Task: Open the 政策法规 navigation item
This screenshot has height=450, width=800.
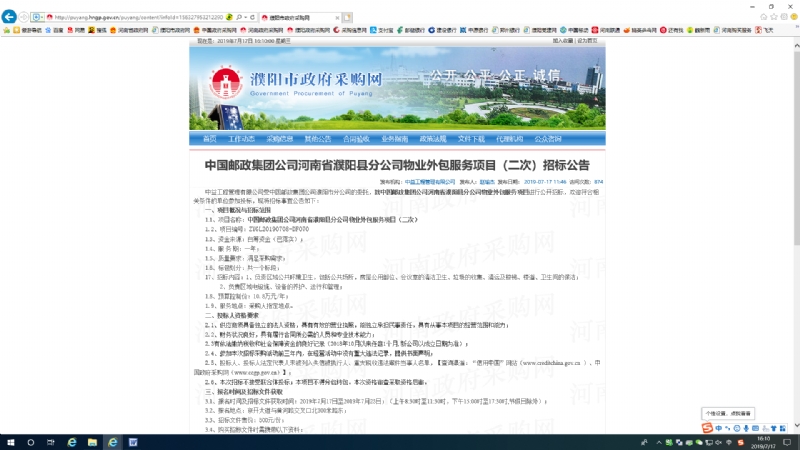Action: coord(432,139)
